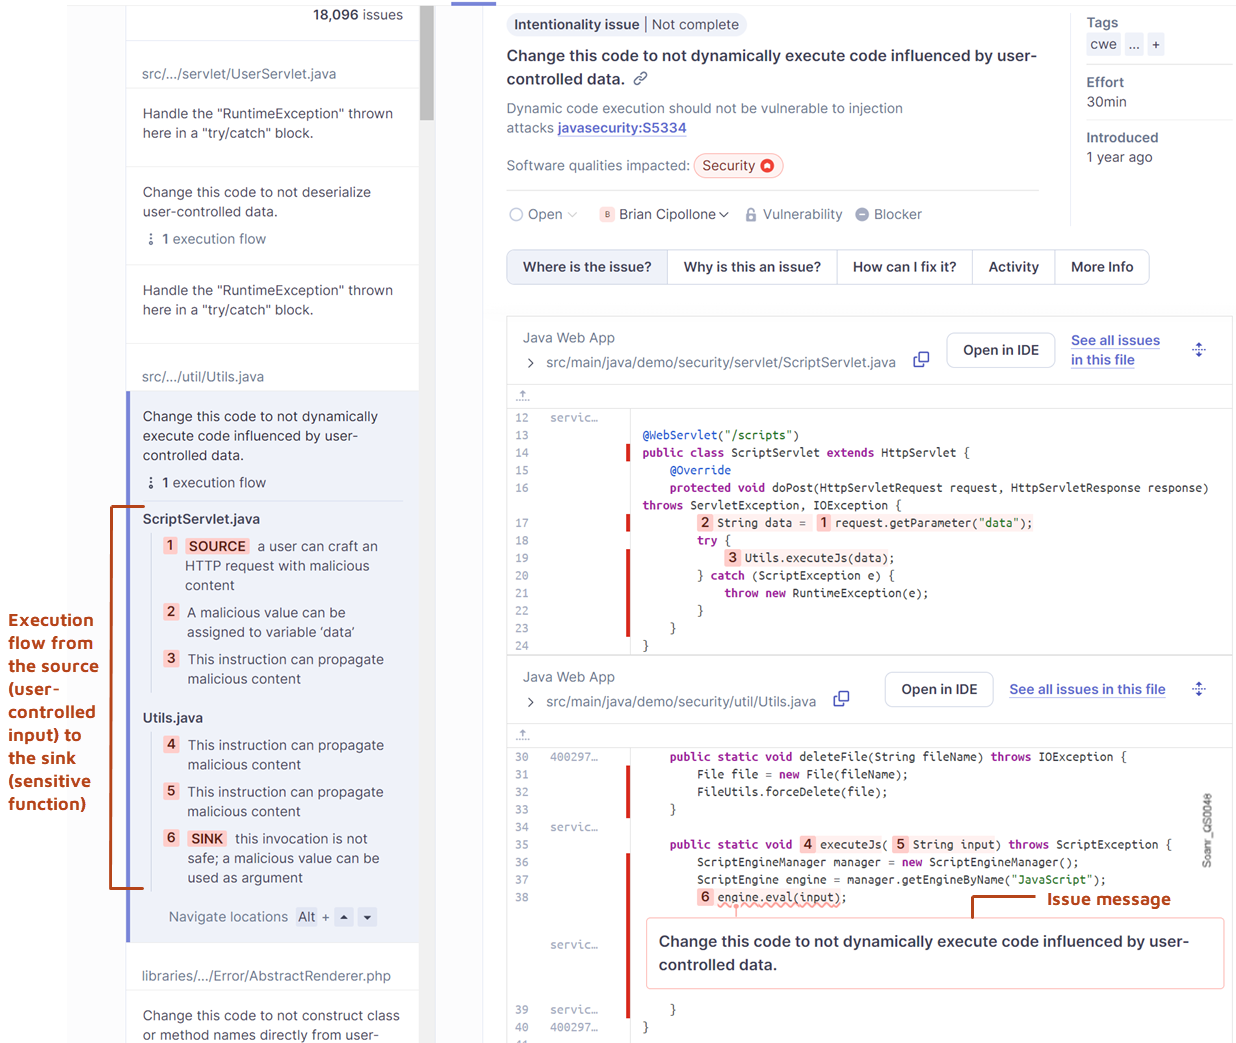Click the Open in IDE button for Utils.java
This screenshot has width=1236, height=1043.
(x=938, y=689)
